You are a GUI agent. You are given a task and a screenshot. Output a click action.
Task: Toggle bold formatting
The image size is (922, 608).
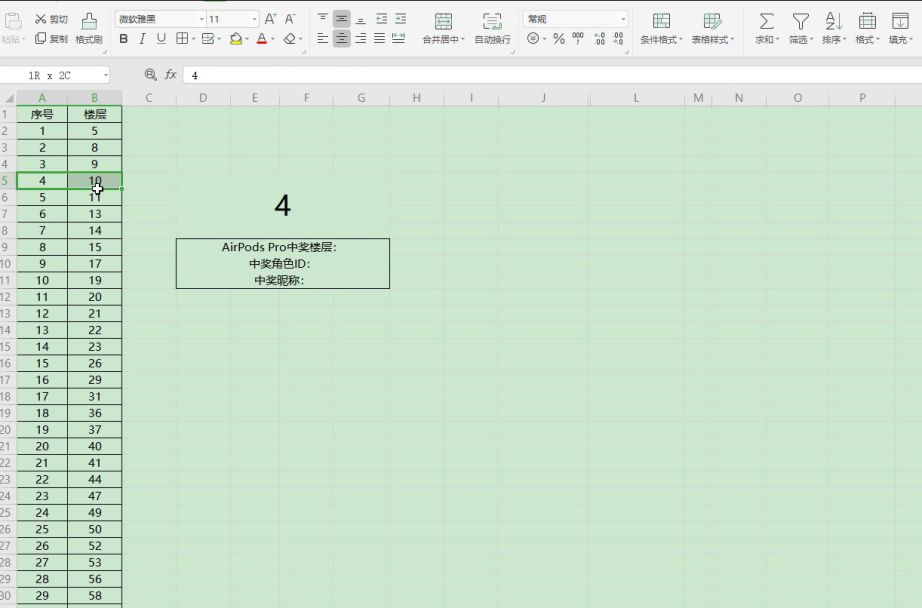click(x=124, y=39)
